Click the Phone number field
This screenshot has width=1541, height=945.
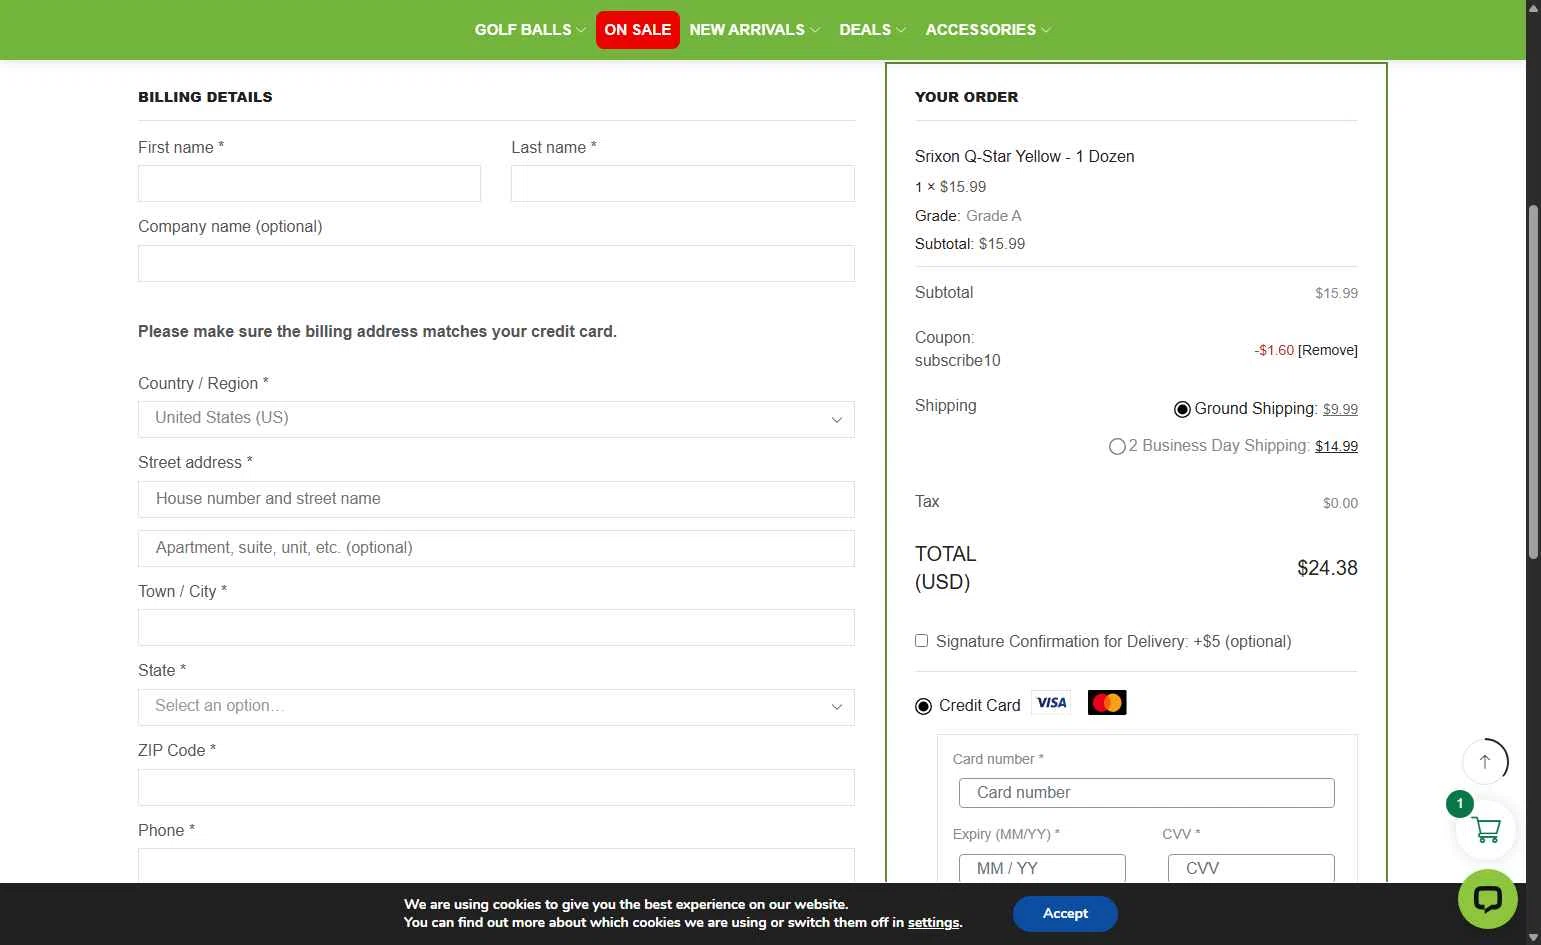(496, 866)
